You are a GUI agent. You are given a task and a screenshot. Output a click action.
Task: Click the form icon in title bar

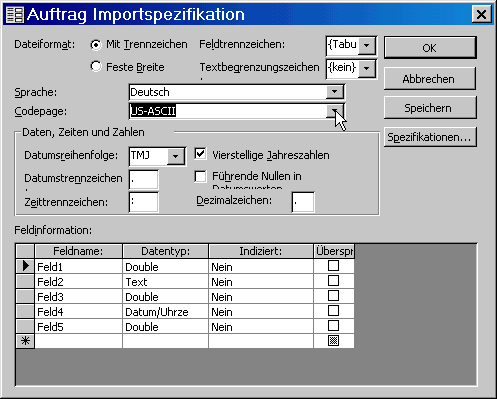click(15, 15)
